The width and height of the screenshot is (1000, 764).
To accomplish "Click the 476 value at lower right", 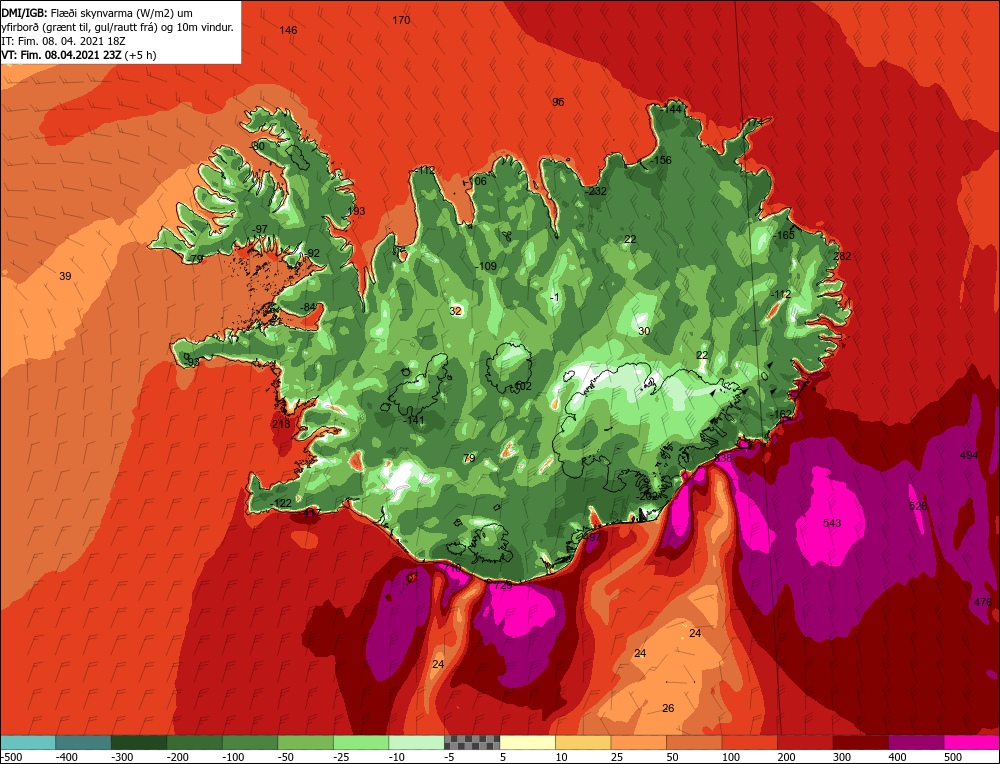I will [983, 602].
